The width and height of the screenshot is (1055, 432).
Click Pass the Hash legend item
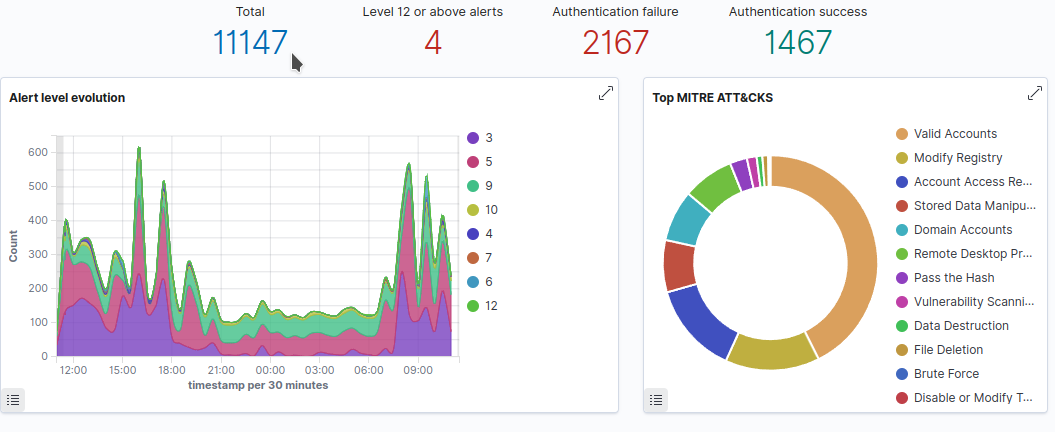pos(953,278)
